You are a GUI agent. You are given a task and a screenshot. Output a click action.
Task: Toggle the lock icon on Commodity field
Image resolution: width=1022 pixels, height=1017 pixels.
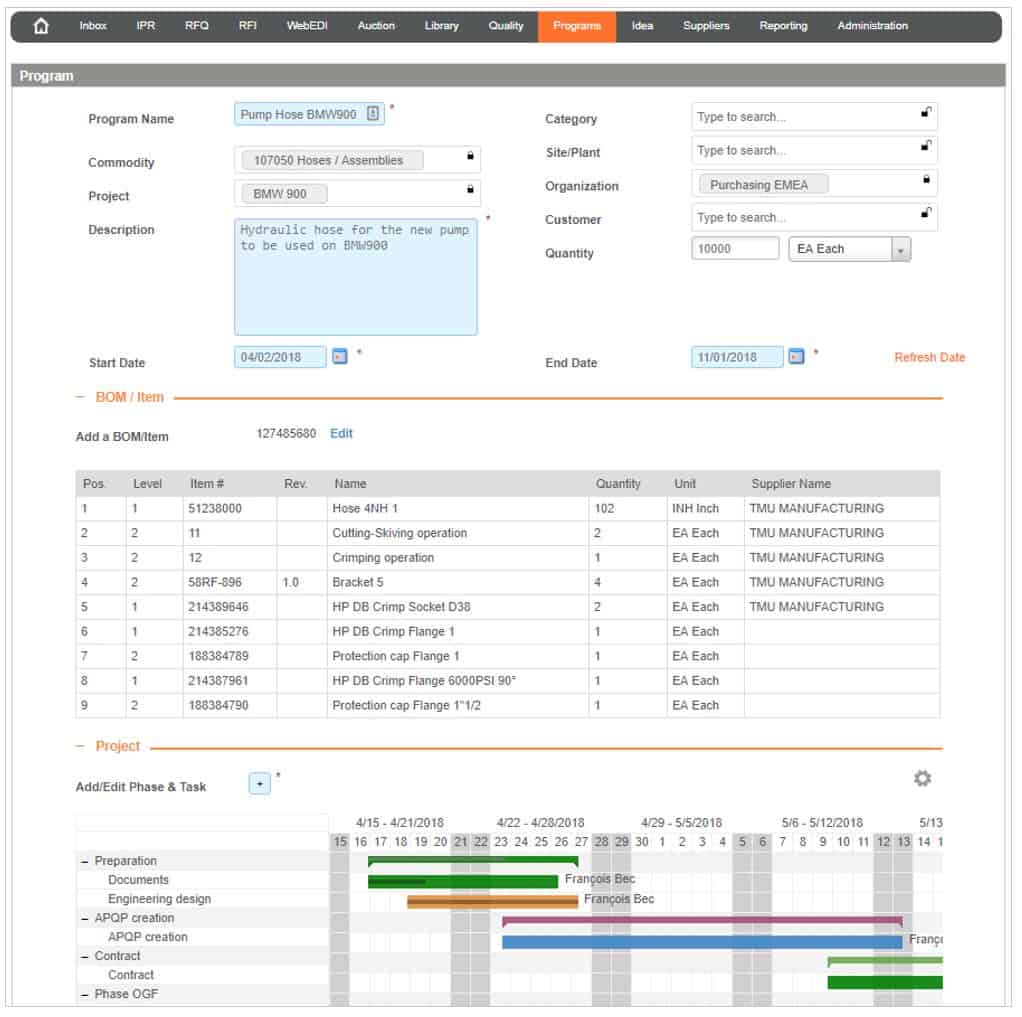(x=472, y=156)
